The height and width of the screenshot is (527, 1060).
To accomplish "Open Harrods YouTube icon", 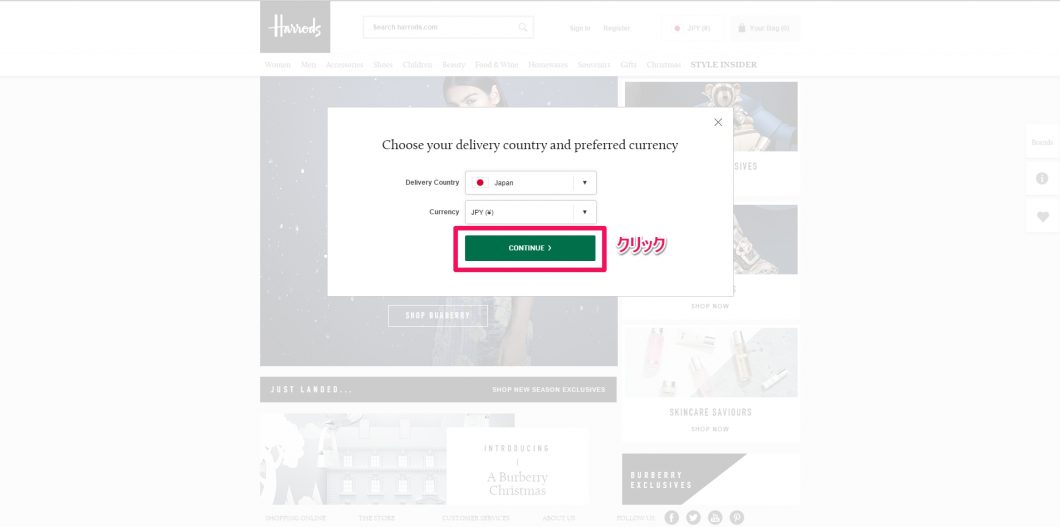I will [x=715, y=518].
